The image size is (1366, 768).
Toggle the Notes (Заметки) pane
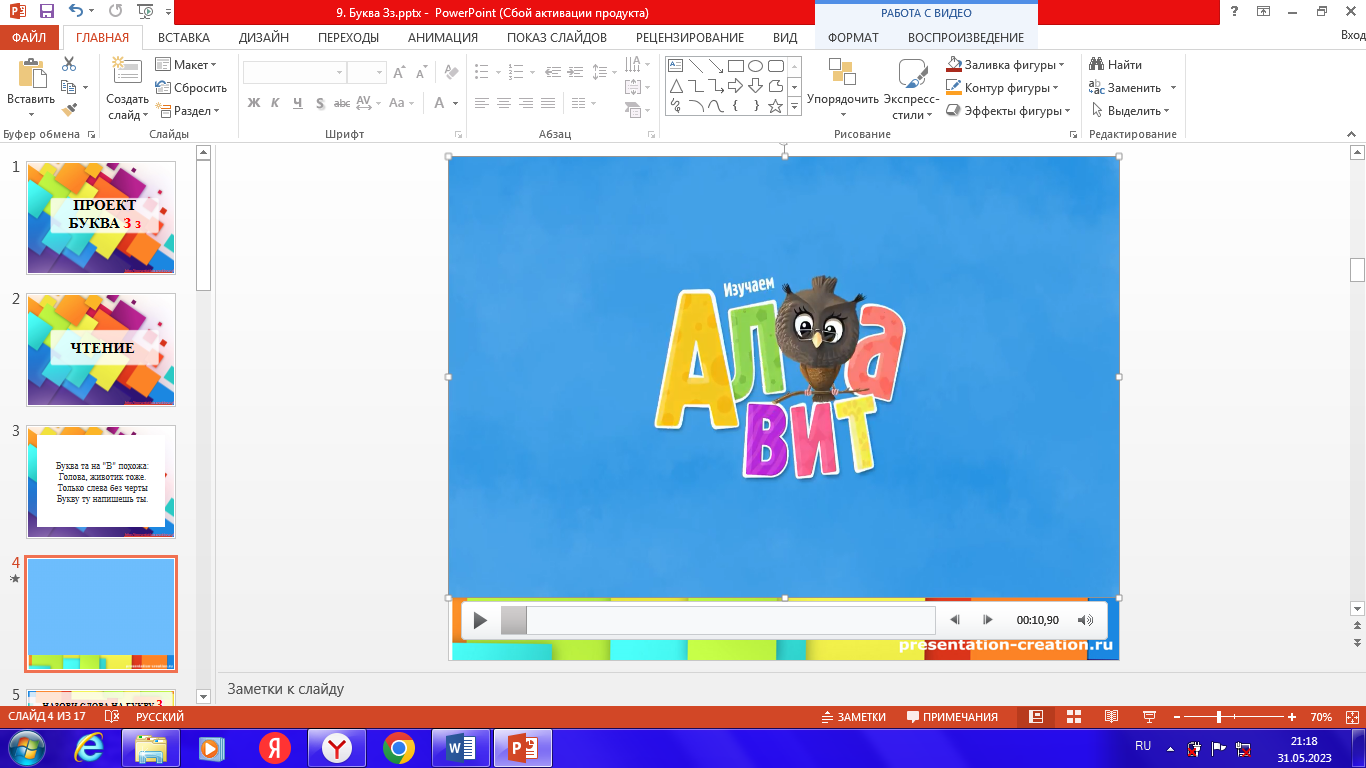(853, 717)
